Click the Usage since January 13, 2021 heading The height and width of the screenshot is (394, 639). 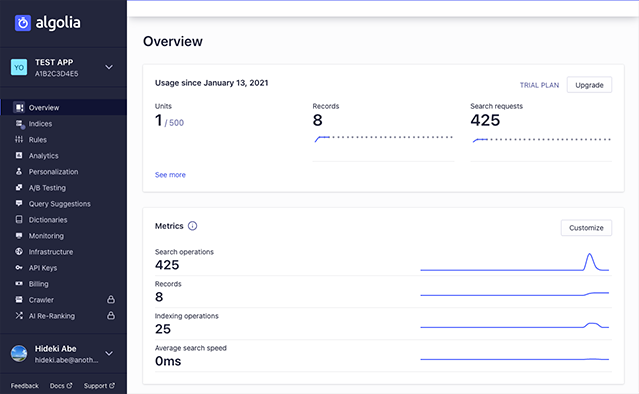212,83
